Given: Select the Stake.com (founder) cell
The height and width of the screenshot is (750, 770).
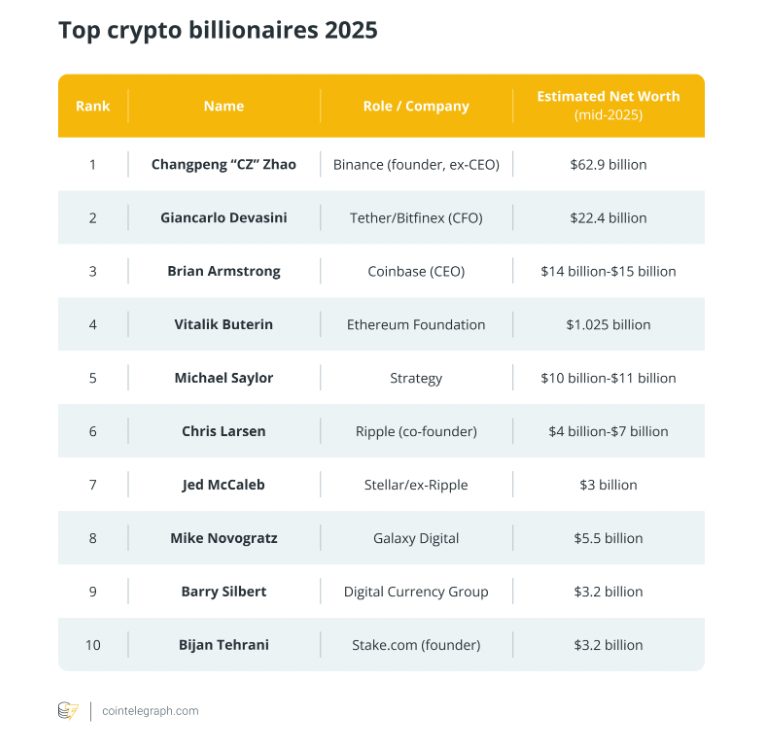Looking at the screenshot, I should tap(416, 645).
